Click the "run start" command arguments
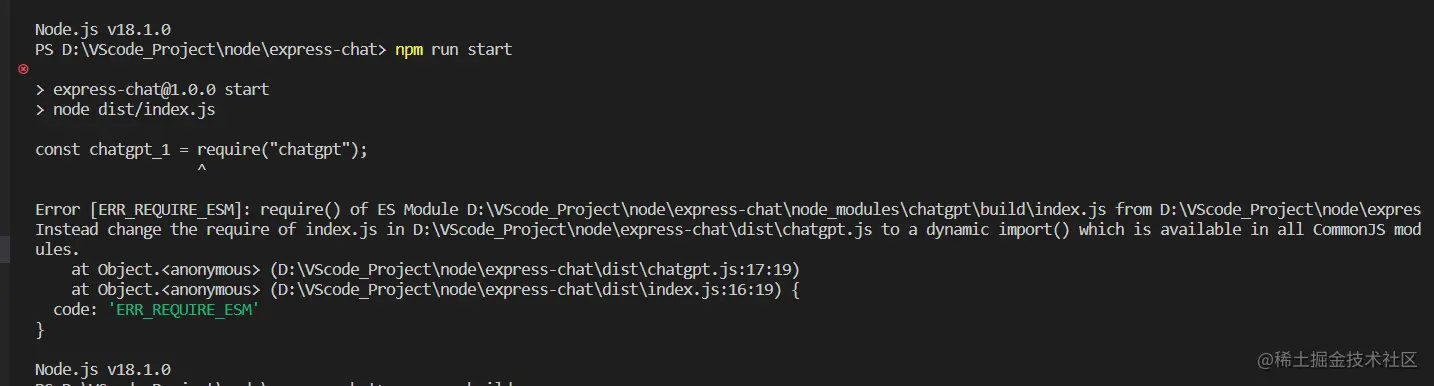This screenshot has width=1434, height=386. click(x=471, y=49)
